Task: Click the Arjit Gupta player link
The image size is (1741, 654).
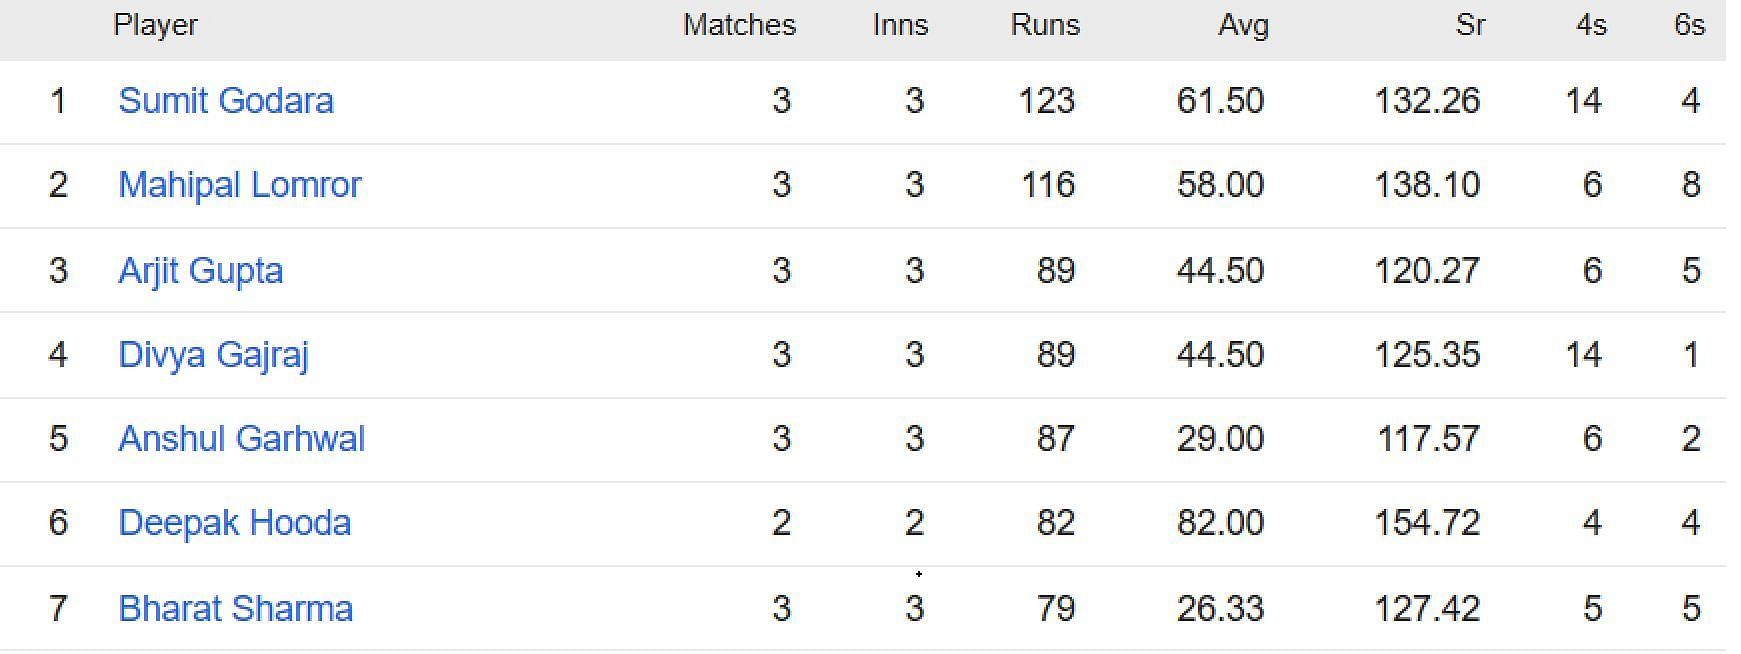Action: 201,271
